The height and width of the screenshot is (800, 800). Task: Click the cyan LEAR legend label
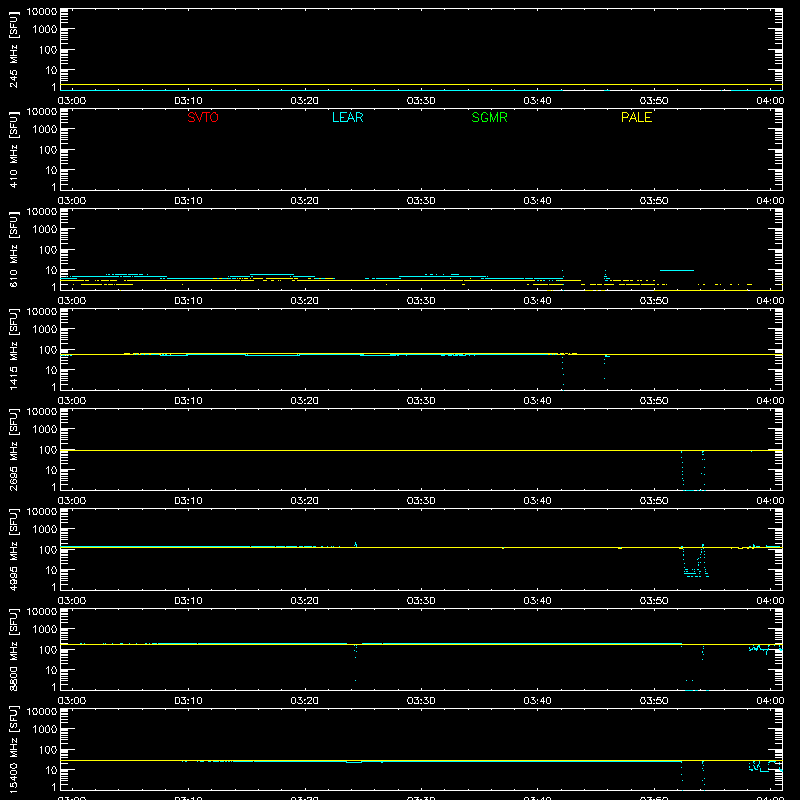347,117
